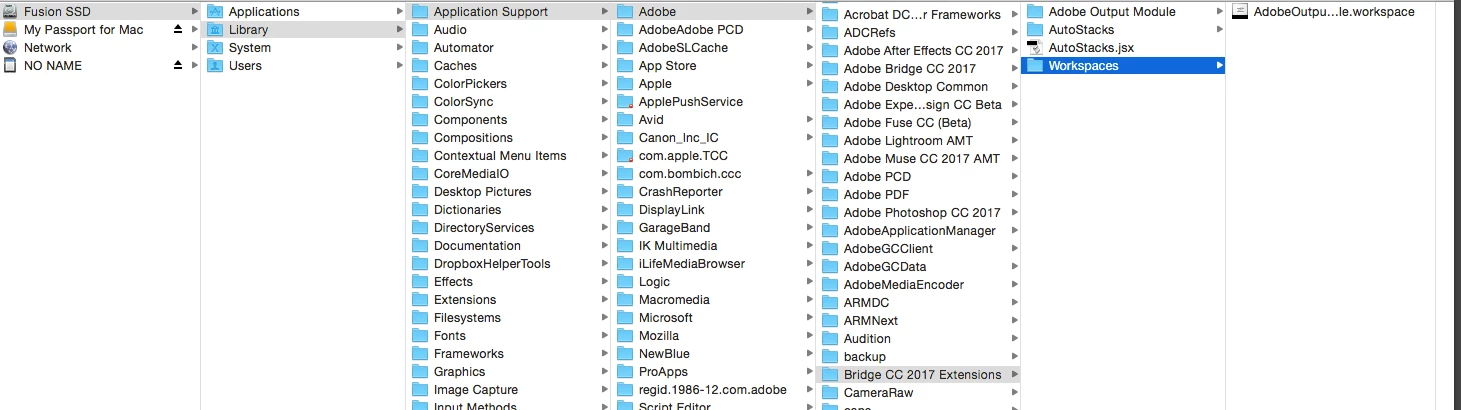
Task: Click the ApplePushService restricted folder icon
Action: [x=625, y=102]
